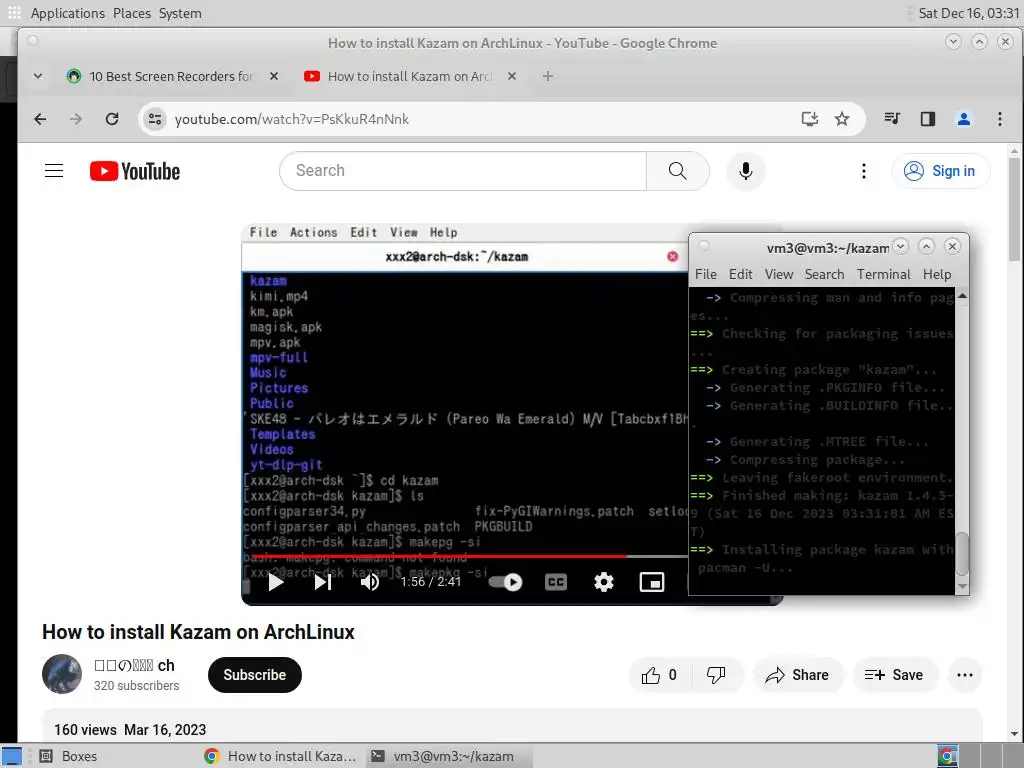Open Chrome tab search dropdown
Viewport: 1024px width, 768px height.
(x=38, y=76)
